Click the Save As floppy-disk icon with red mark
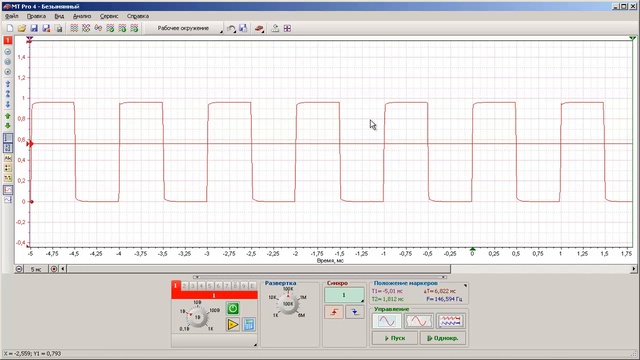Viewport: 640px width, 360px height. click(46, 28)
